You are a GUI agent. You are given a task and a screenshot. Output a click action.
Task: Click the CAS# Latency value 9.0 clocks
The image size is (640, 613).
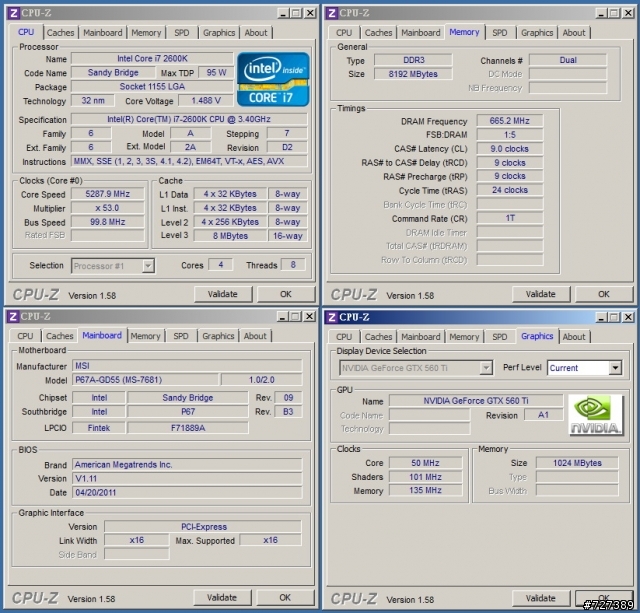coord(509,149)
